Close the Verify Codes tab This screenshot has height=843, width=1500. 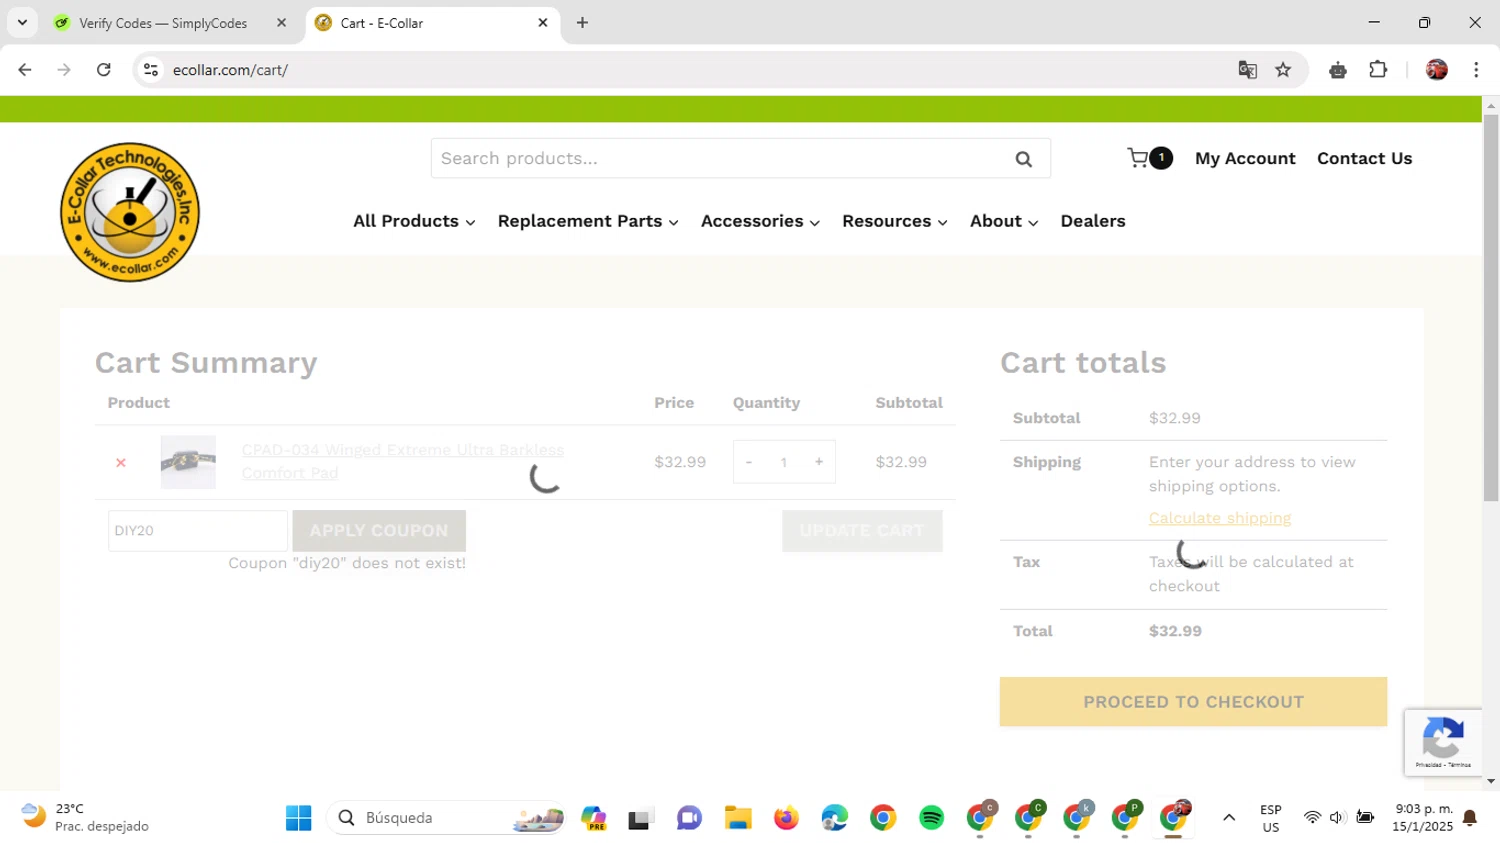coord(281,23)
